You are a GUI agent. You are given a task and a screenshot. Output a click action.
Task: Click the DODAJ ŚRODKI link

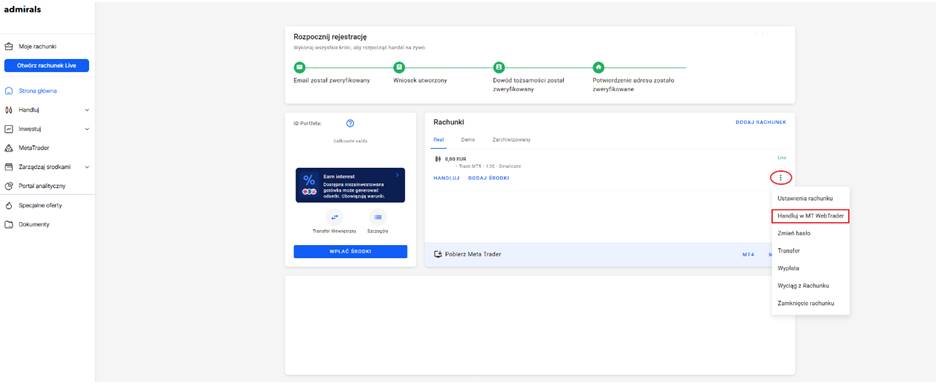[488, 178]
